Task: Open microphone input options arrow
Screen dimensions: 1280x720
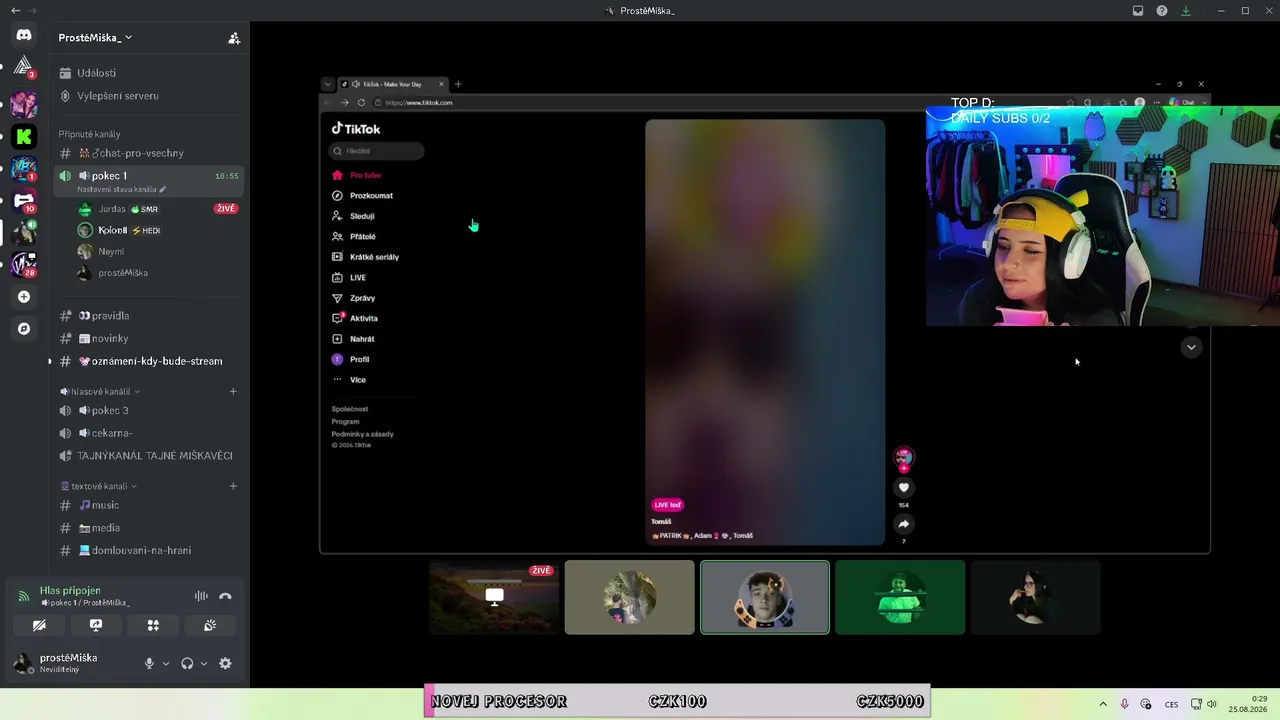Action: [x=166, y=663]
